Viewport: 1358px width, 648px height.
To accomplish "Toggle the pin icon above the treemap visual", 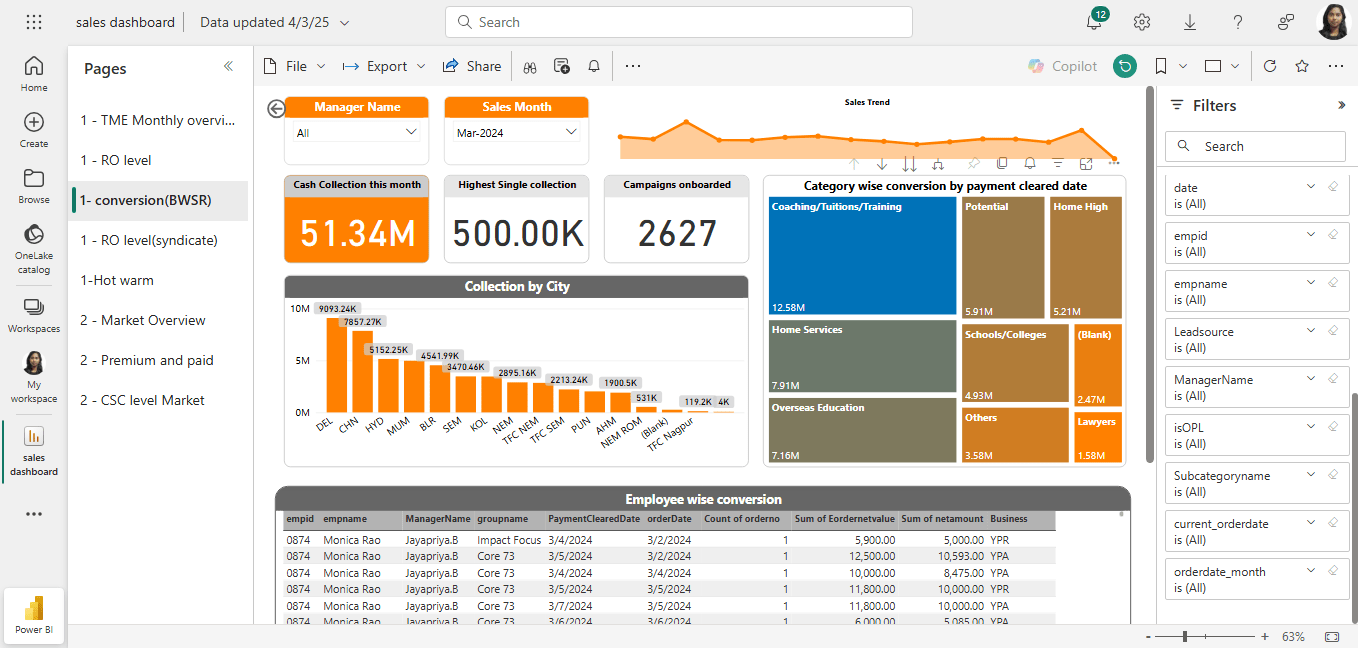I will pos(974,163).
